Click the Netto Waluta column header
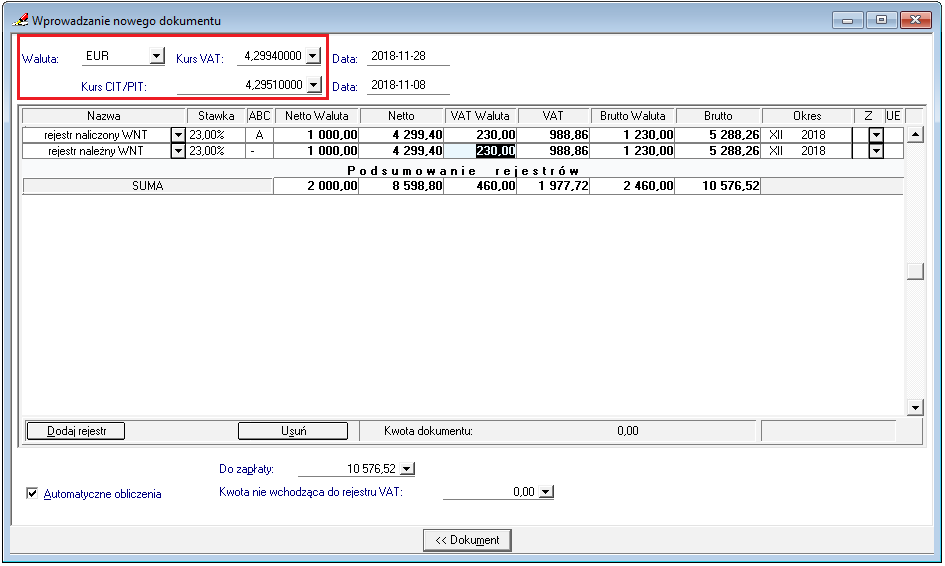This screenshot has width=945, height=566. 317,116
